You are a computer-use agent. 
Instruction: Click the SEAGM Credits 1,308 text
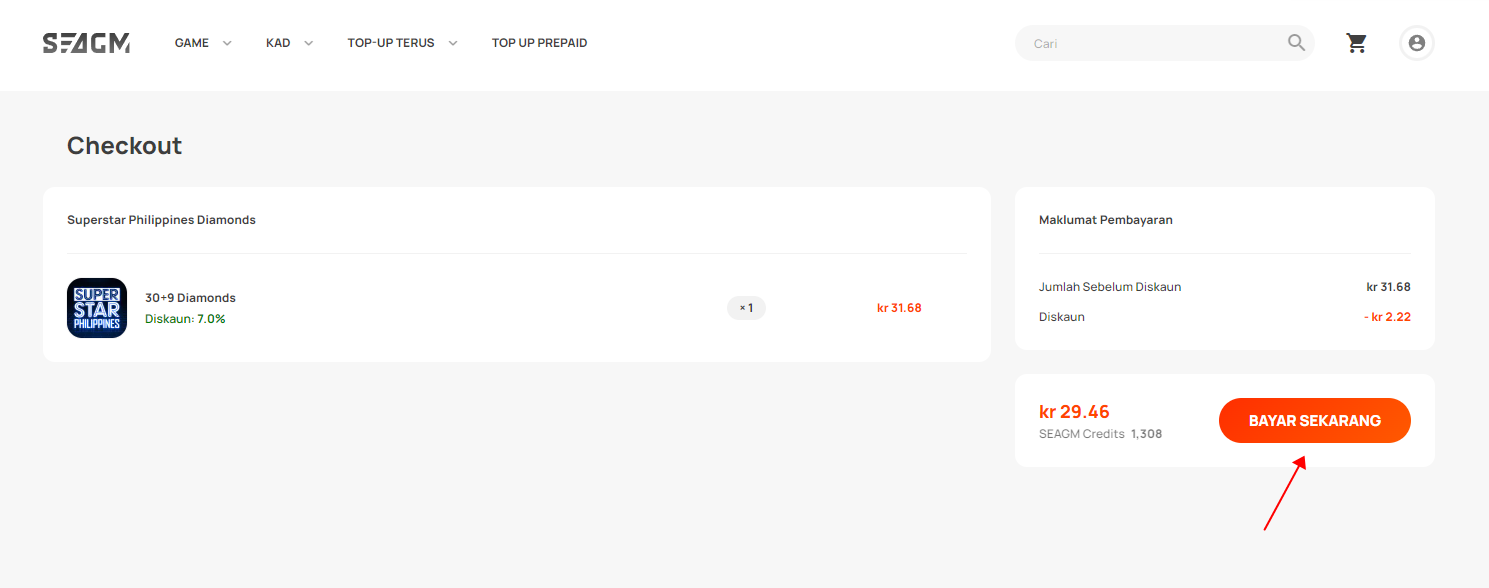point(1100,434)
